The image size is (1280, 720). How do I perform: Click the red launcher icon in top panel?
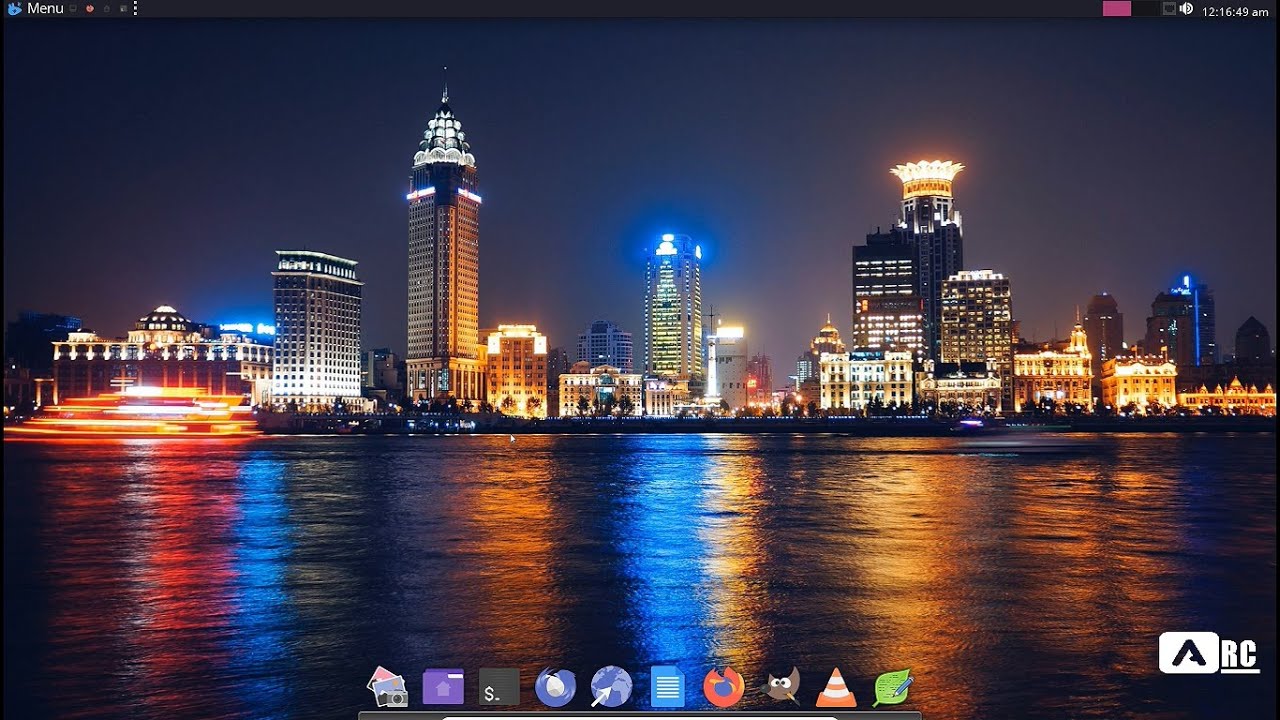[x=90, y=8]
